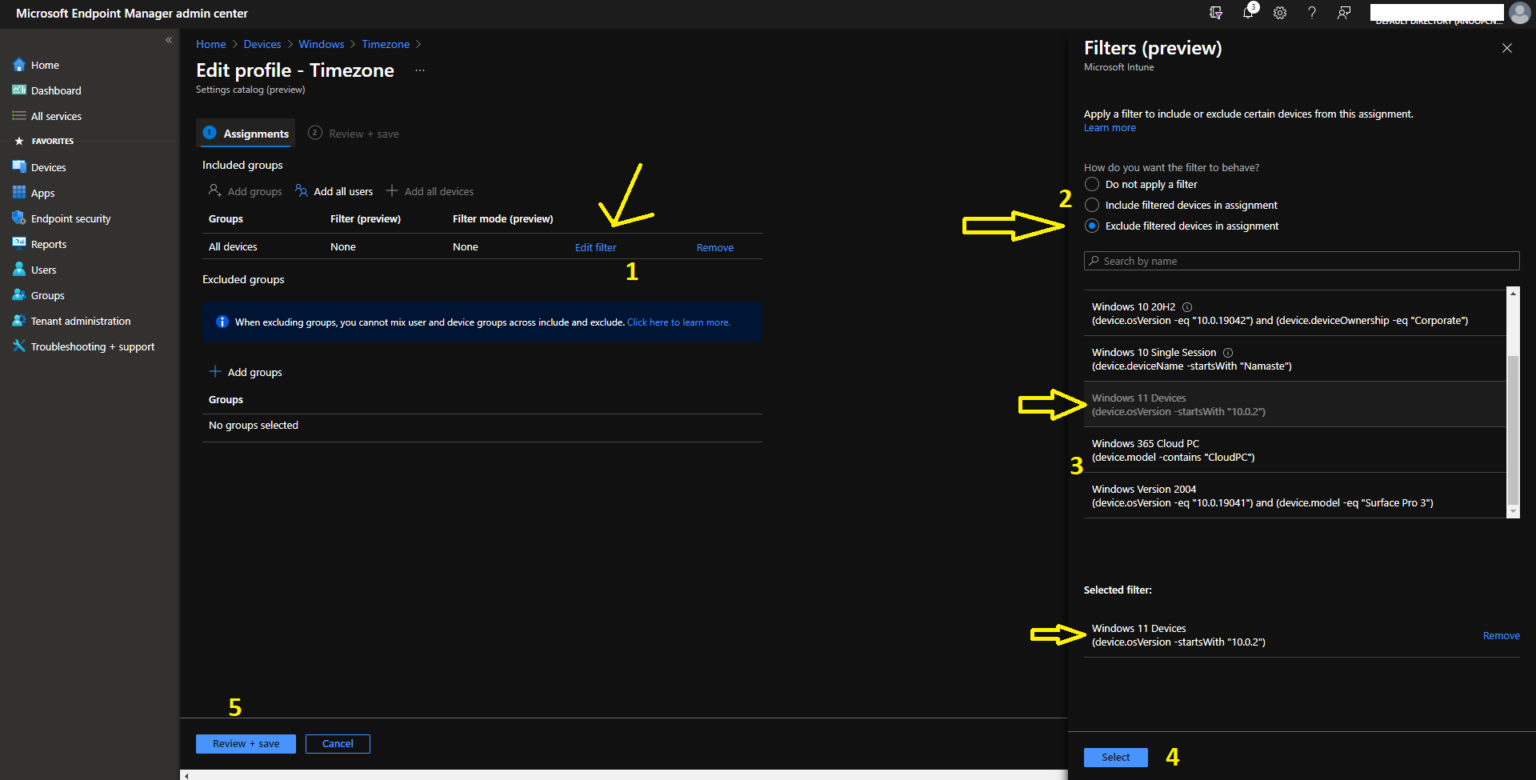Click the info icon beside Windows 10 20H2

point(1189,307)
